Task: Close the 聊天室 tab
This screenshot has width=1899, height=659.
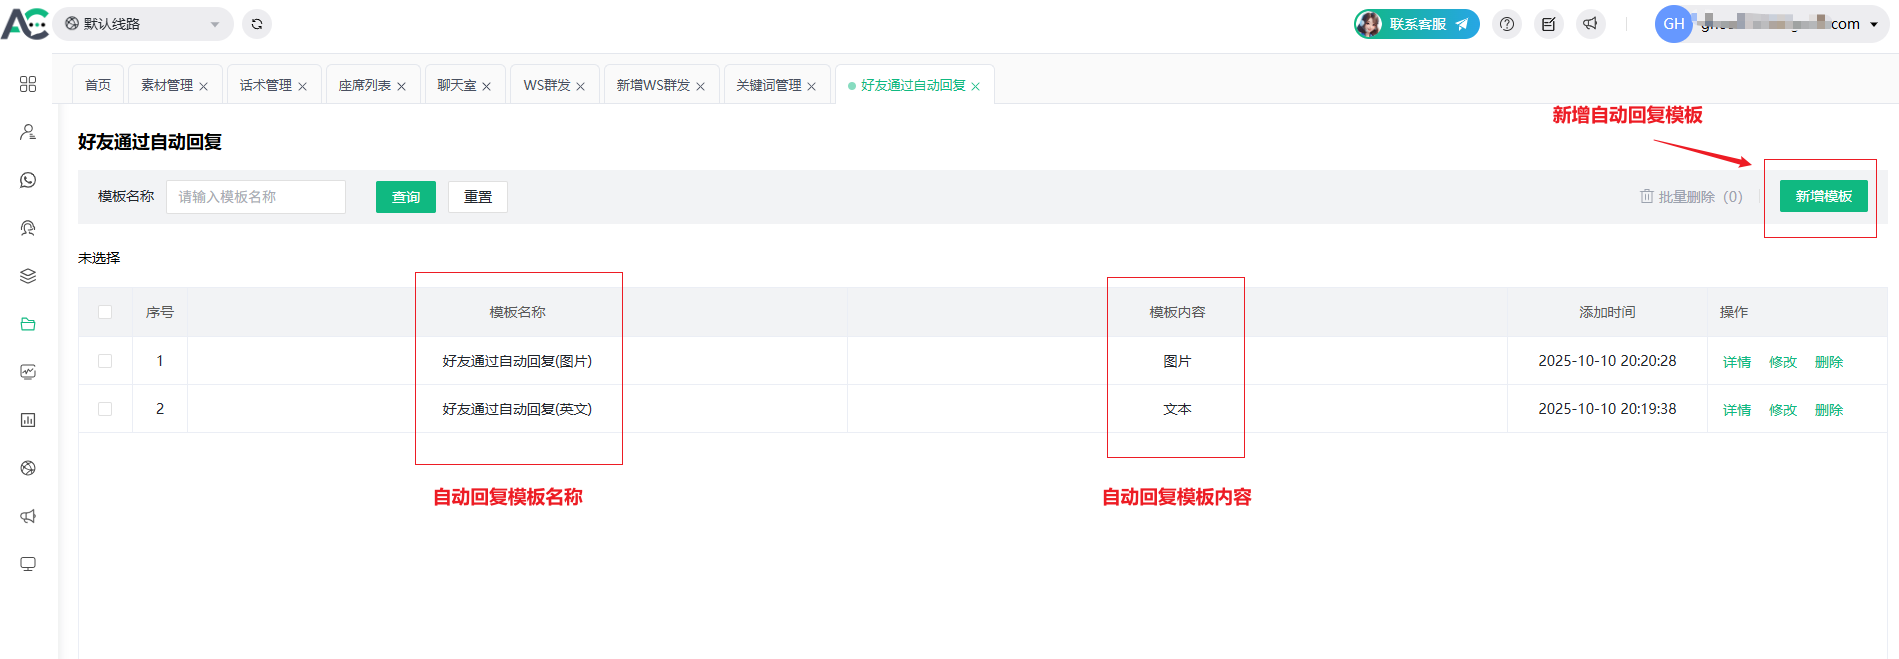Action: point(487,86)
